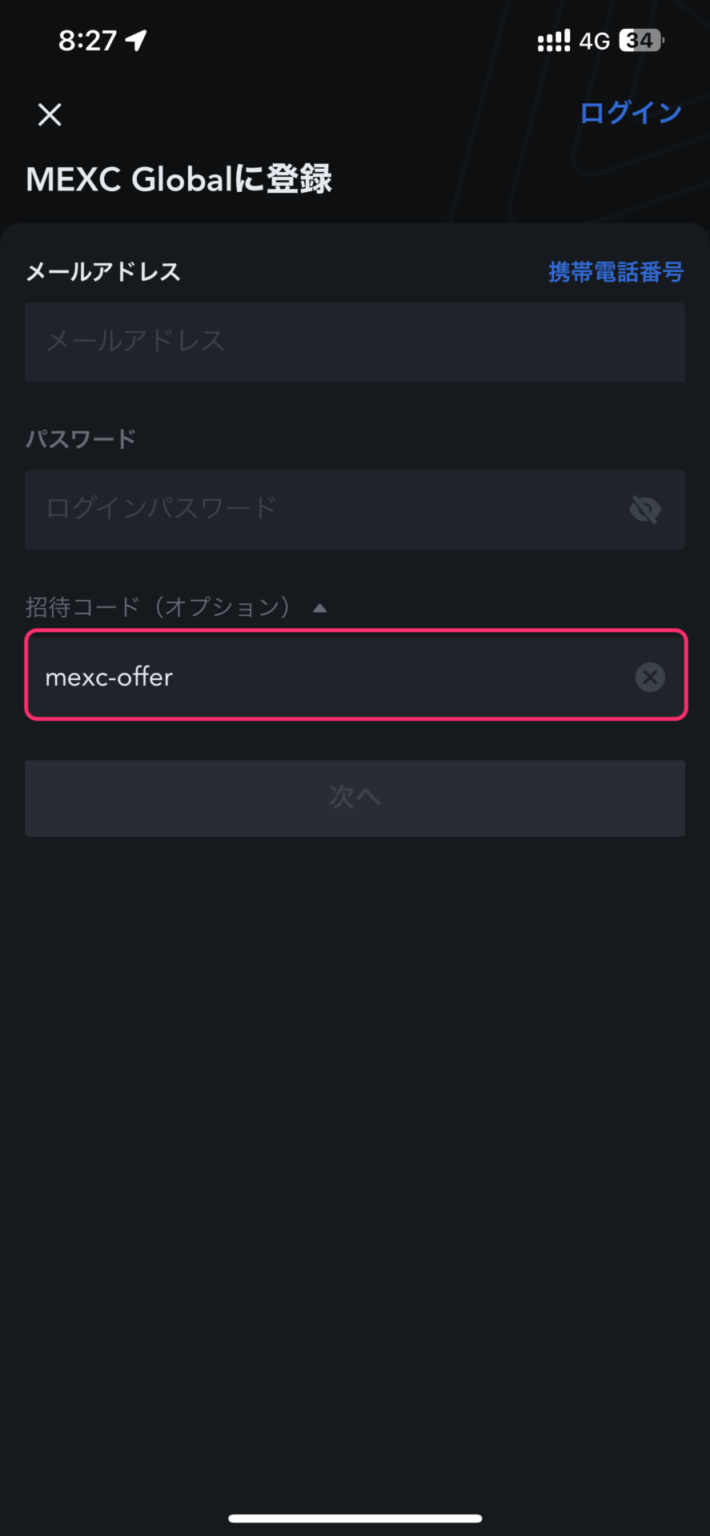Clear the mexc-offer invitation code
The image size is (710, 1536).
point(650,677)
